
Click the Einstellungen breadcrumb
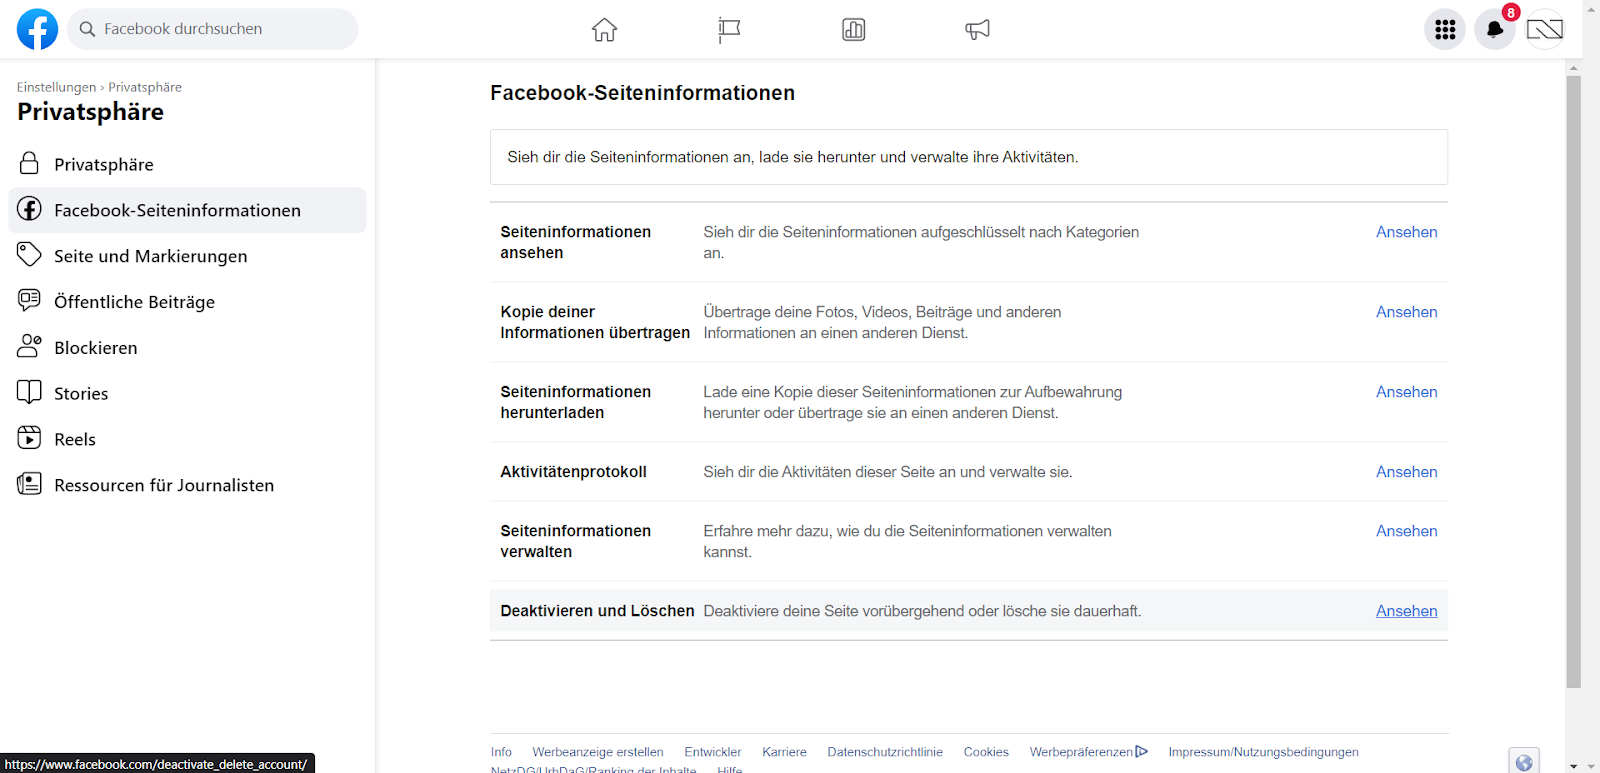(56, 87)
